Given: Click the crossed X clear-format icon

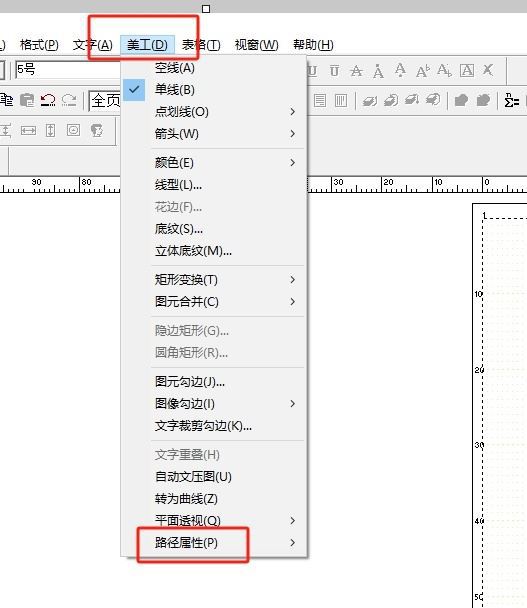Looking at the screenshot, I should [x=488, y=70].
